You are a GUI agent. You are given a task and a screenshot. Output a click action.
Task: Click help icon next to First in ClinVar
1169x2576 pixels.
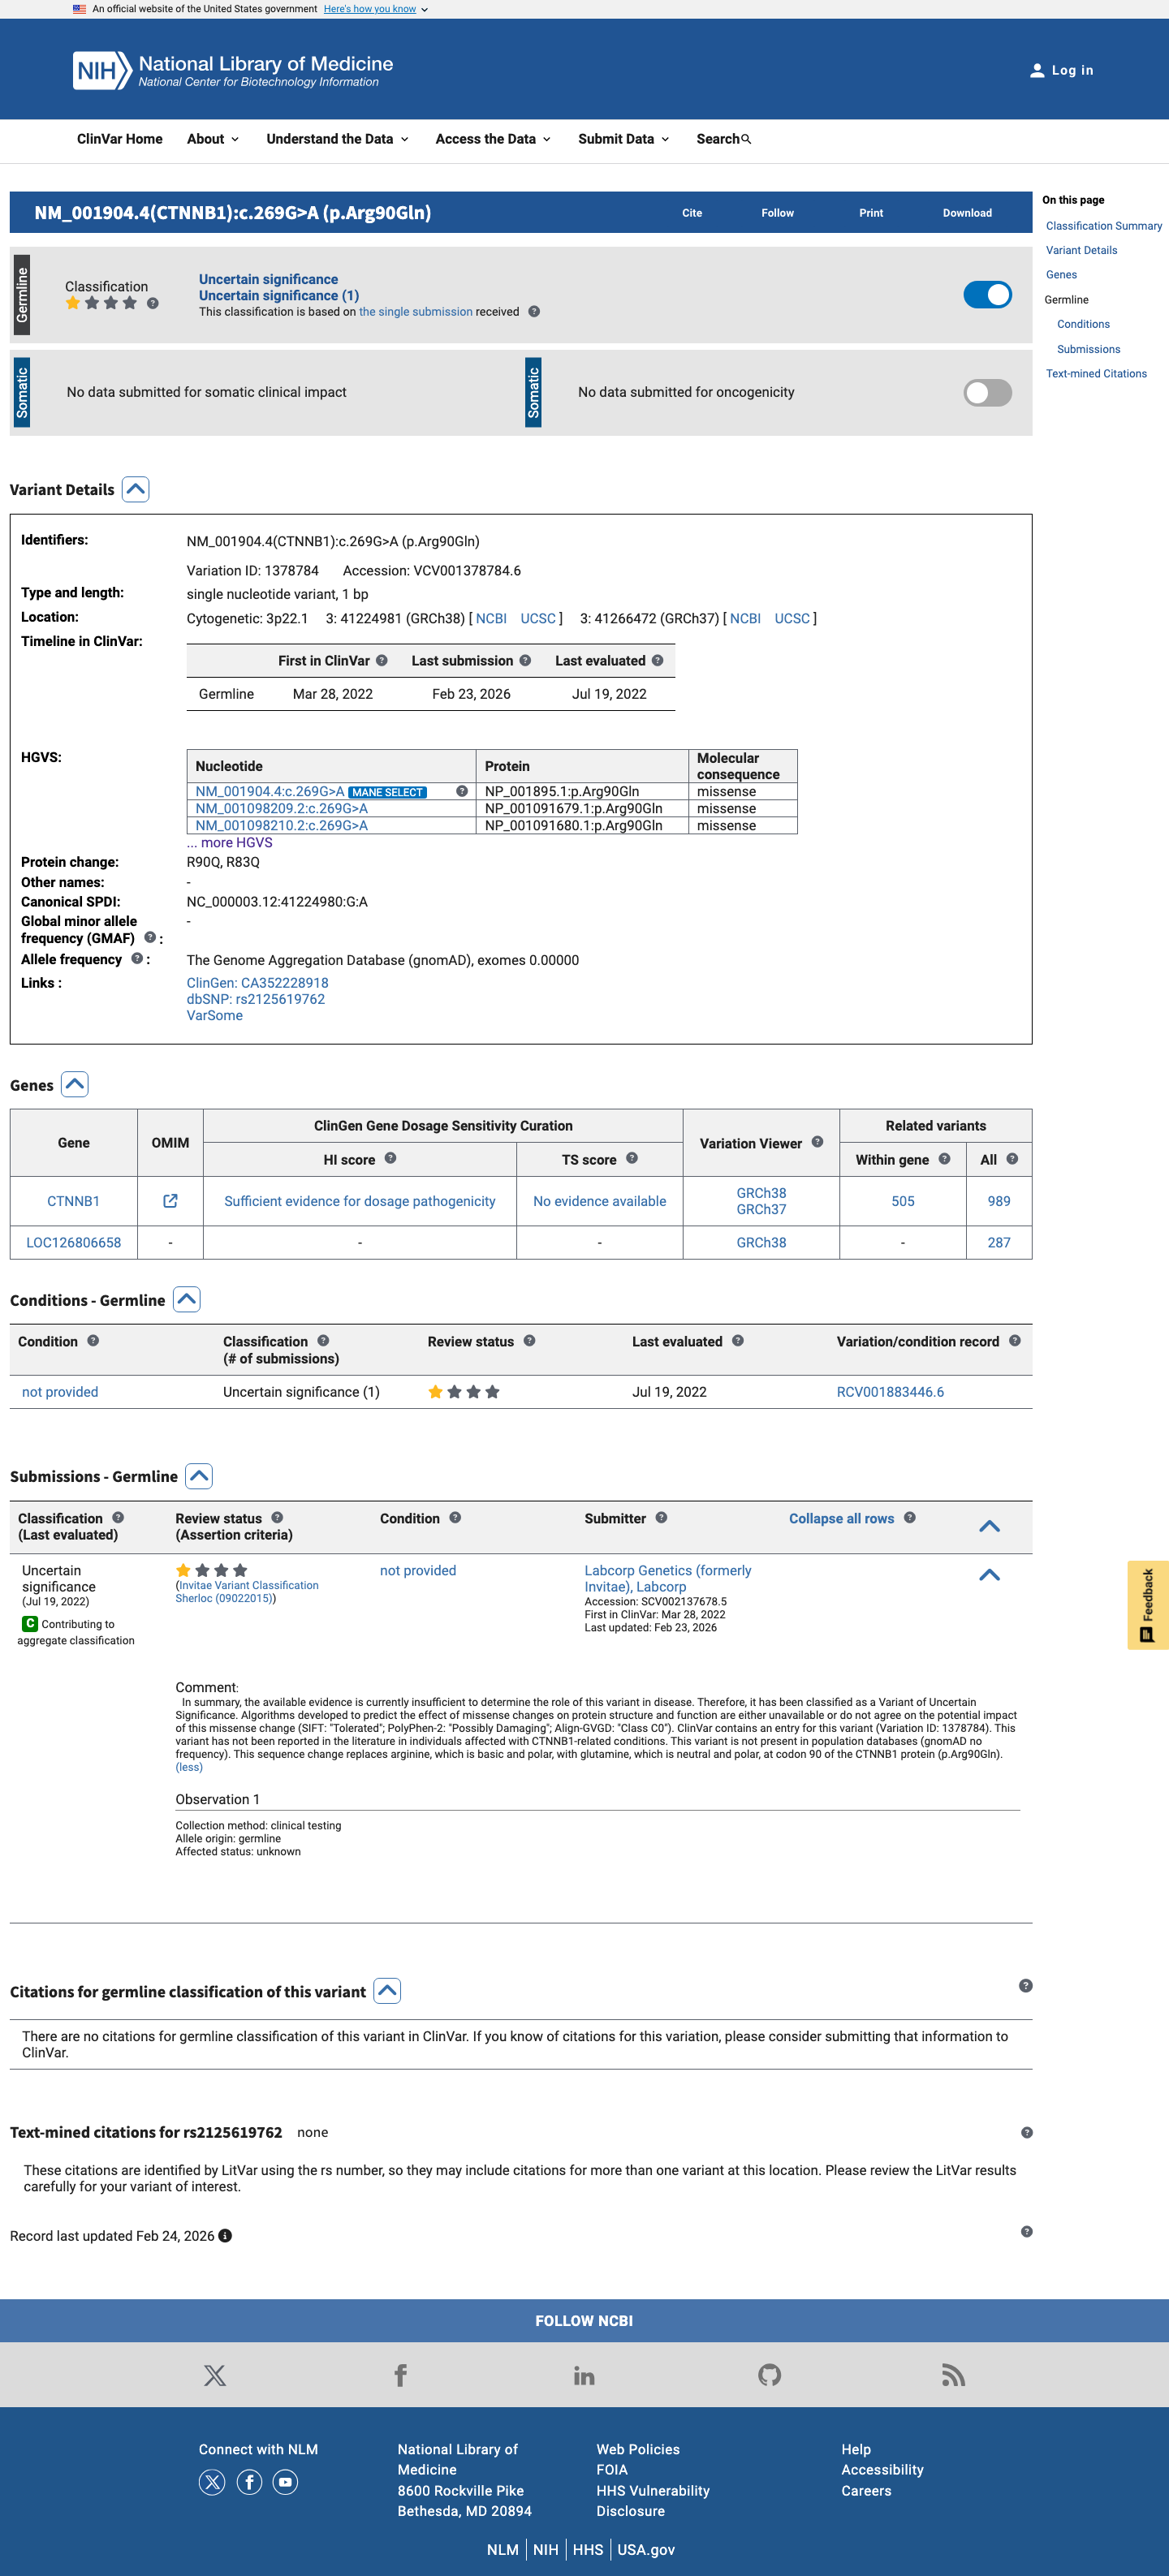[x=382, y=660]
